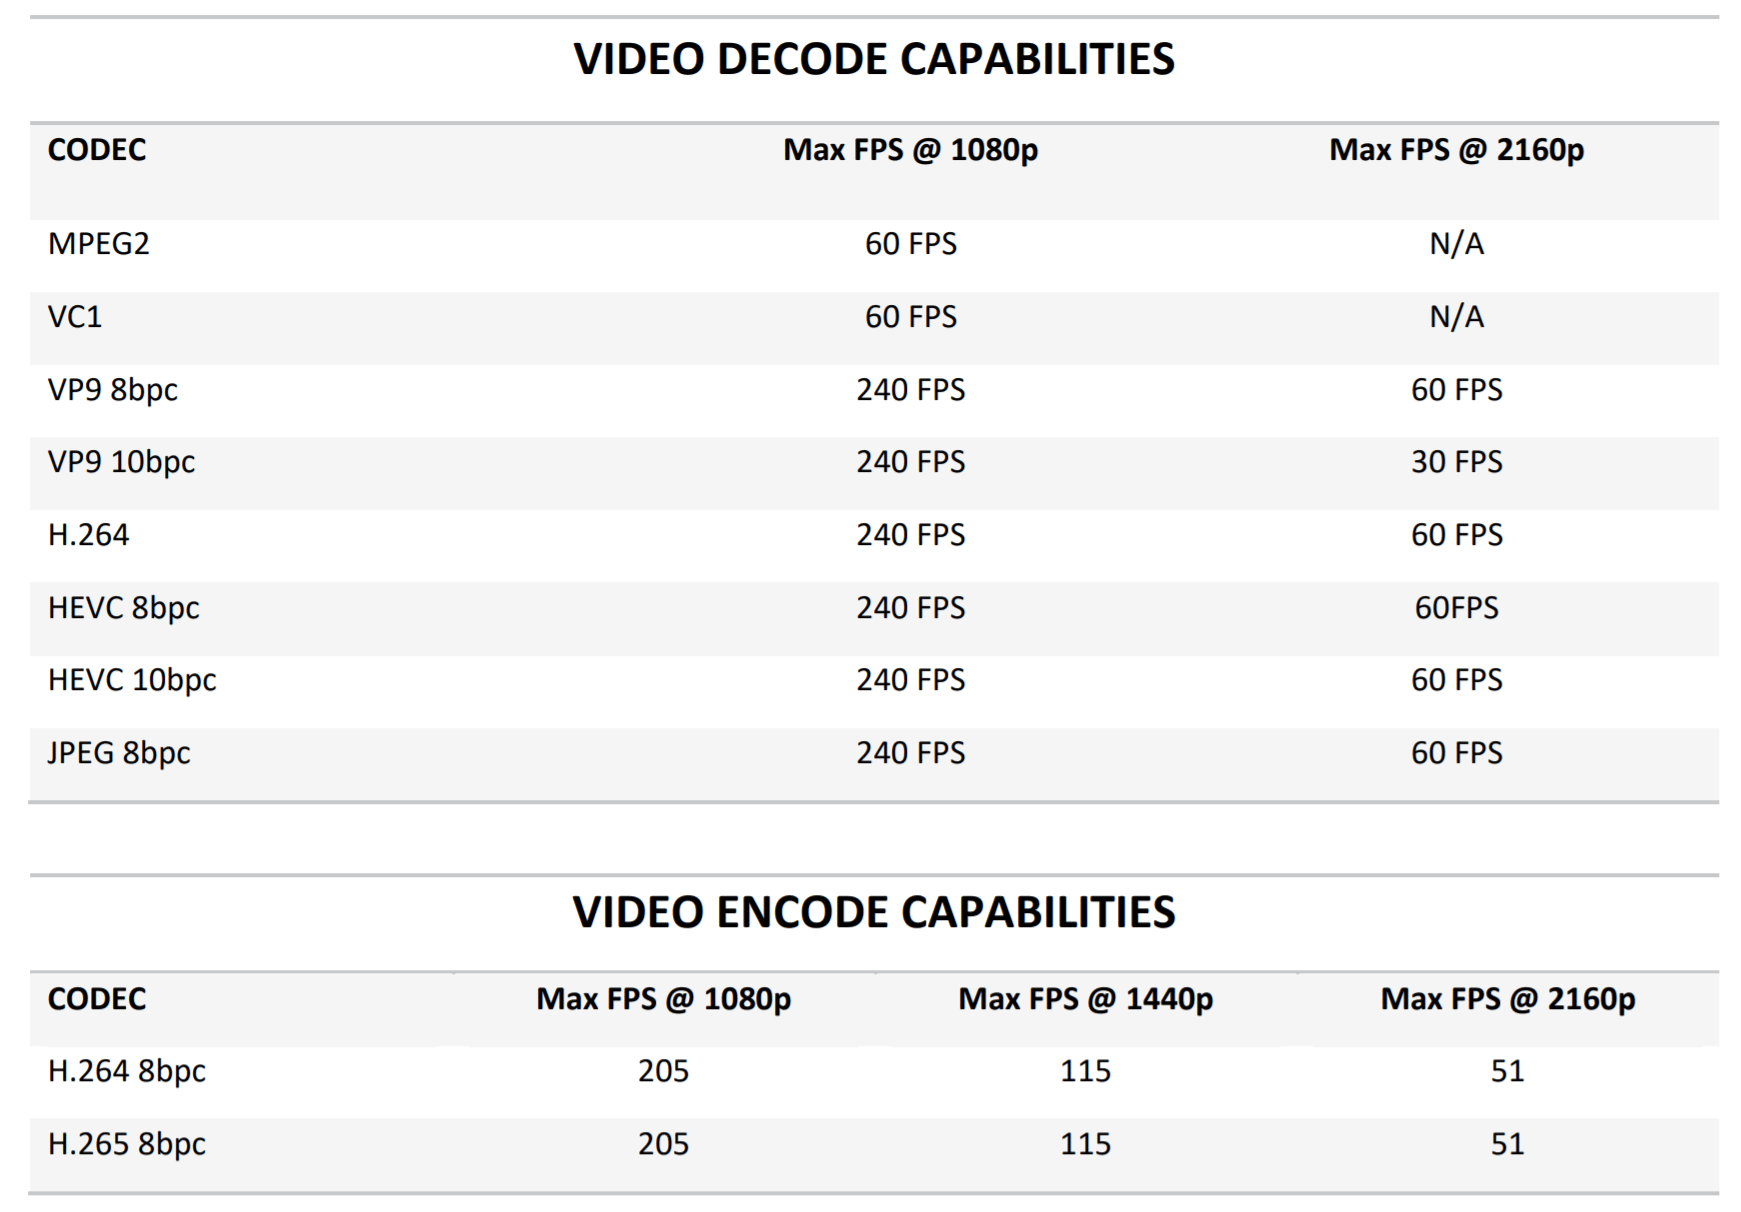Select the CODEC header in the encode table
The height and width of the screenshot is (1212, 1741).
tap(97, 999)
